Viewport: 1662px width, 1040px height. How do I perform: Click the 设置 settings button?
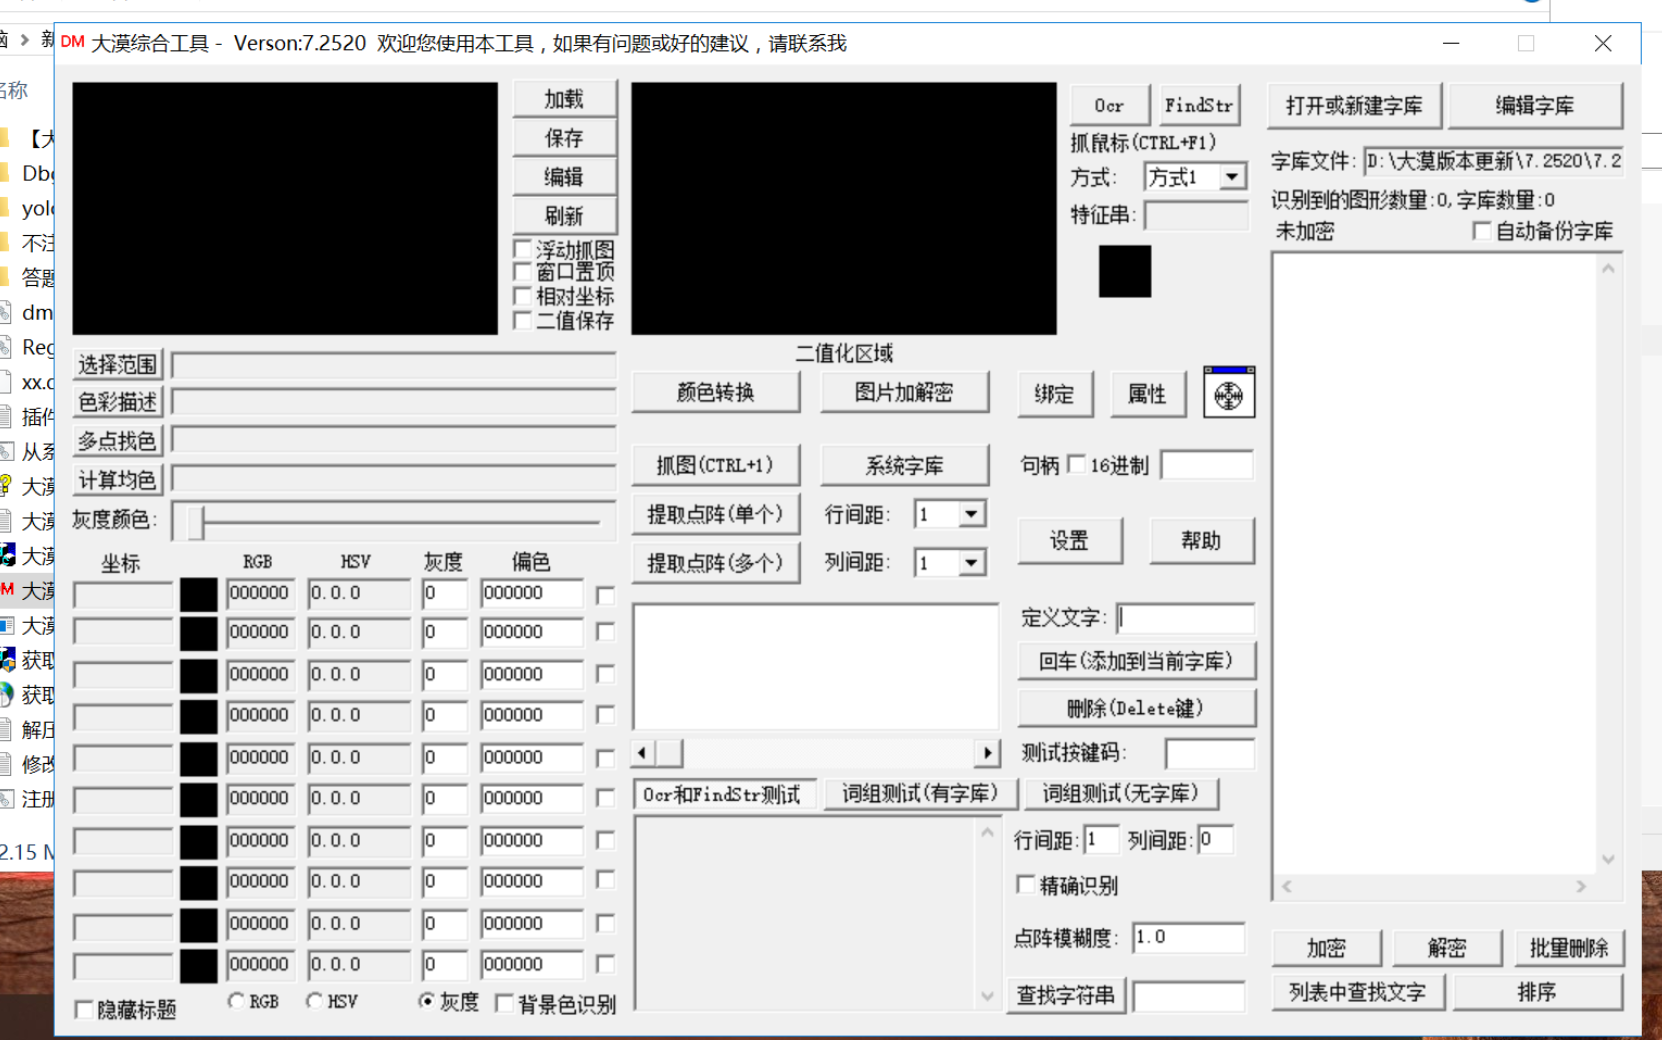click(x=1070, y=540)
